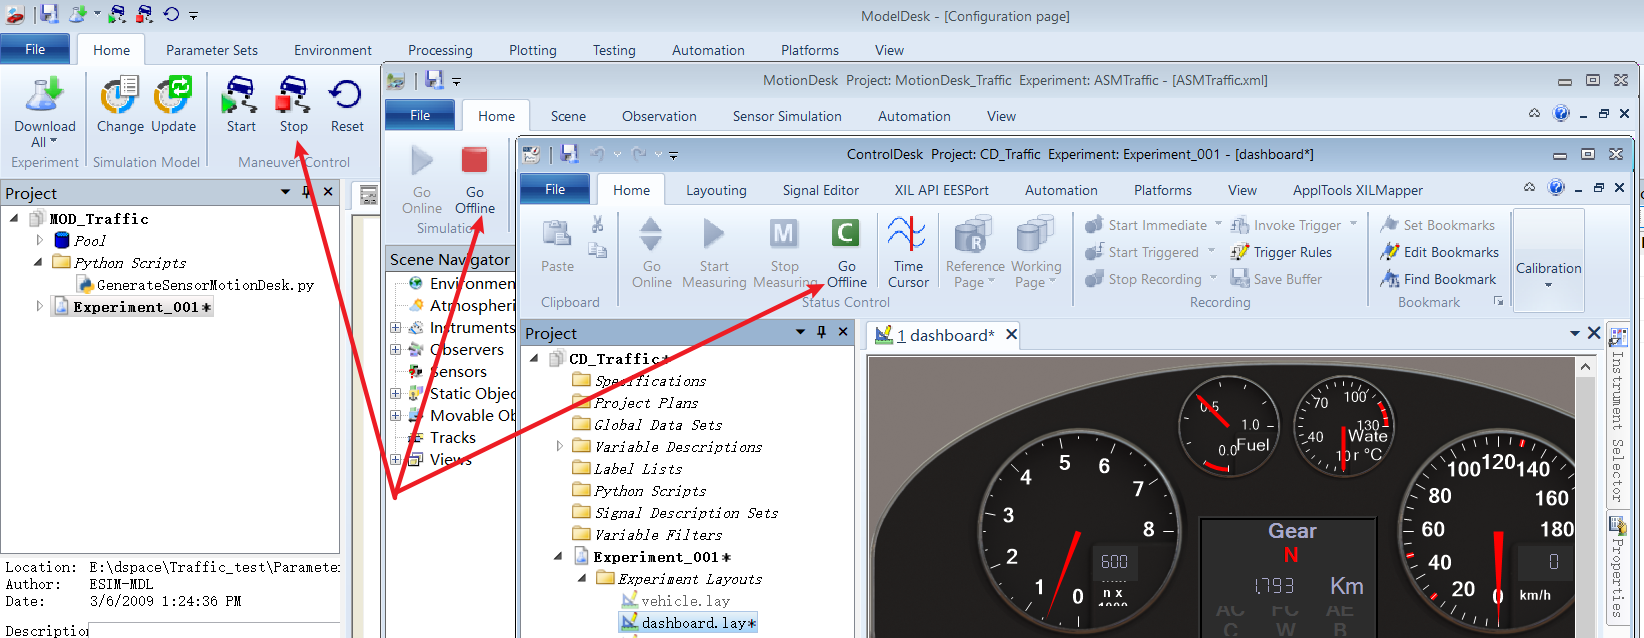Click Invoke Trigger
1644x638 pixels.
[x=1286, y=225]
